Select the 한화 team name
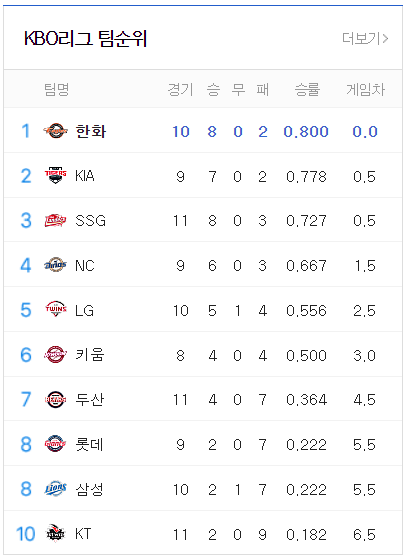This screenshot has width=409, height=560. pos(91,131)
